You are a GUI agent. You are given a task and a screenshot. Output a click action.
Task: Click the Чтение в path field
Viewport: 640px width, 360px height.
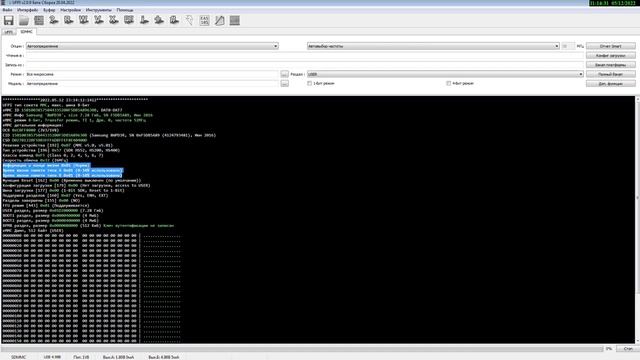[x=304, y=56]
